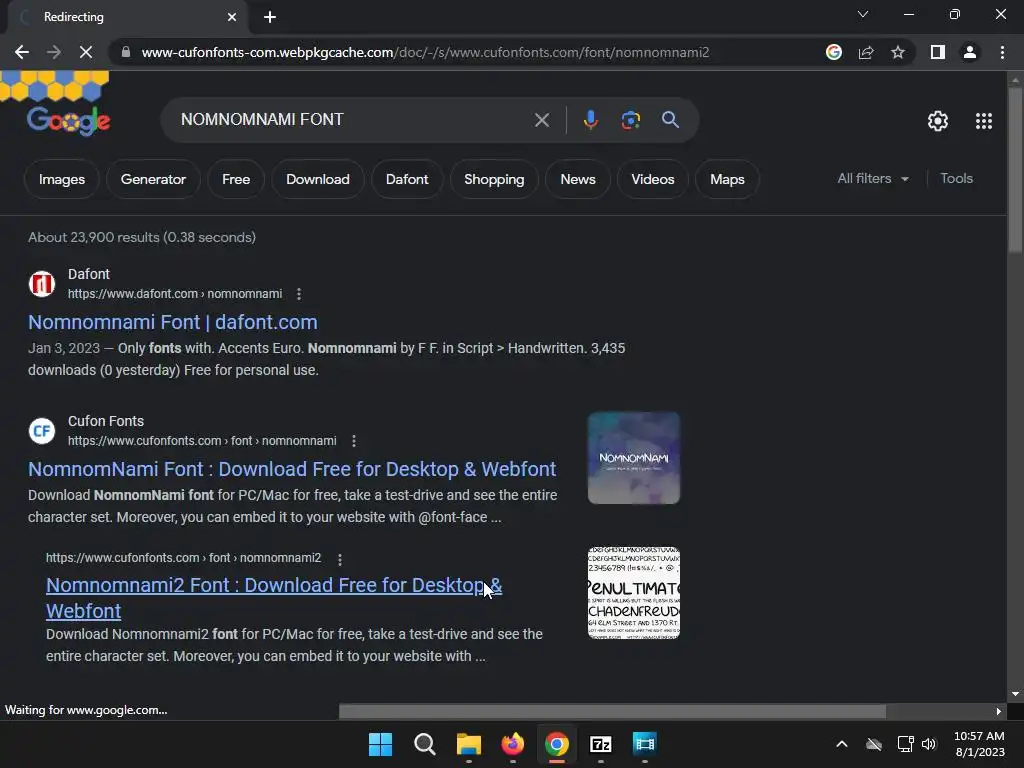Bookmark this page with the star
Viewport: 1024px width, 768px height.
pos(898,52)
